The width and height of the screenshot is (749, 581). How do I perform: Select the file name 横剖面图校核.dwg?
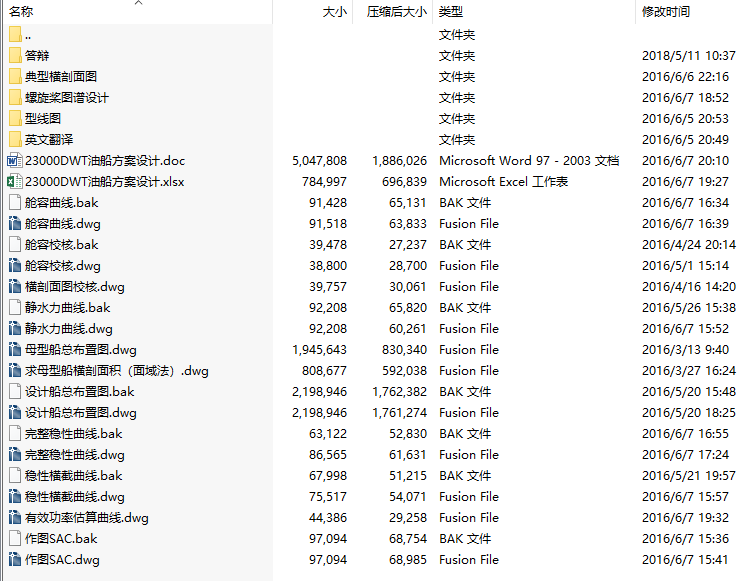point(75,287)
